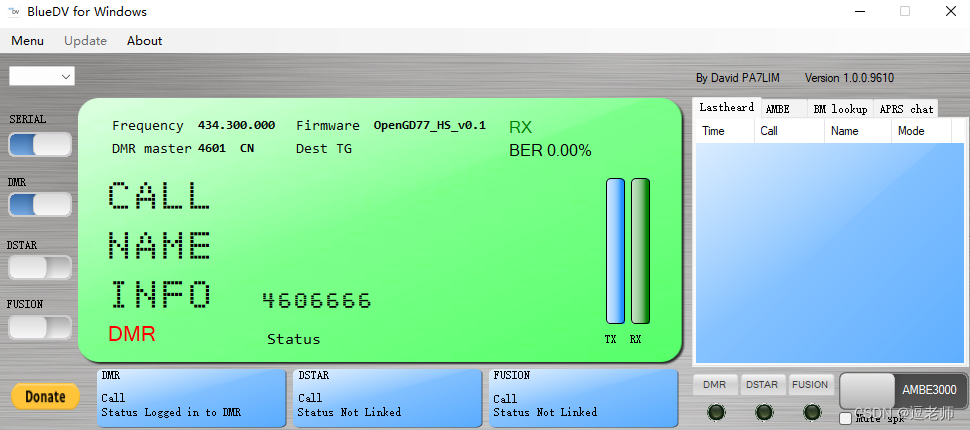This screenshot has height=430, width=970.
Task: Click the Mode column header
Action: (x=921, y=131)
